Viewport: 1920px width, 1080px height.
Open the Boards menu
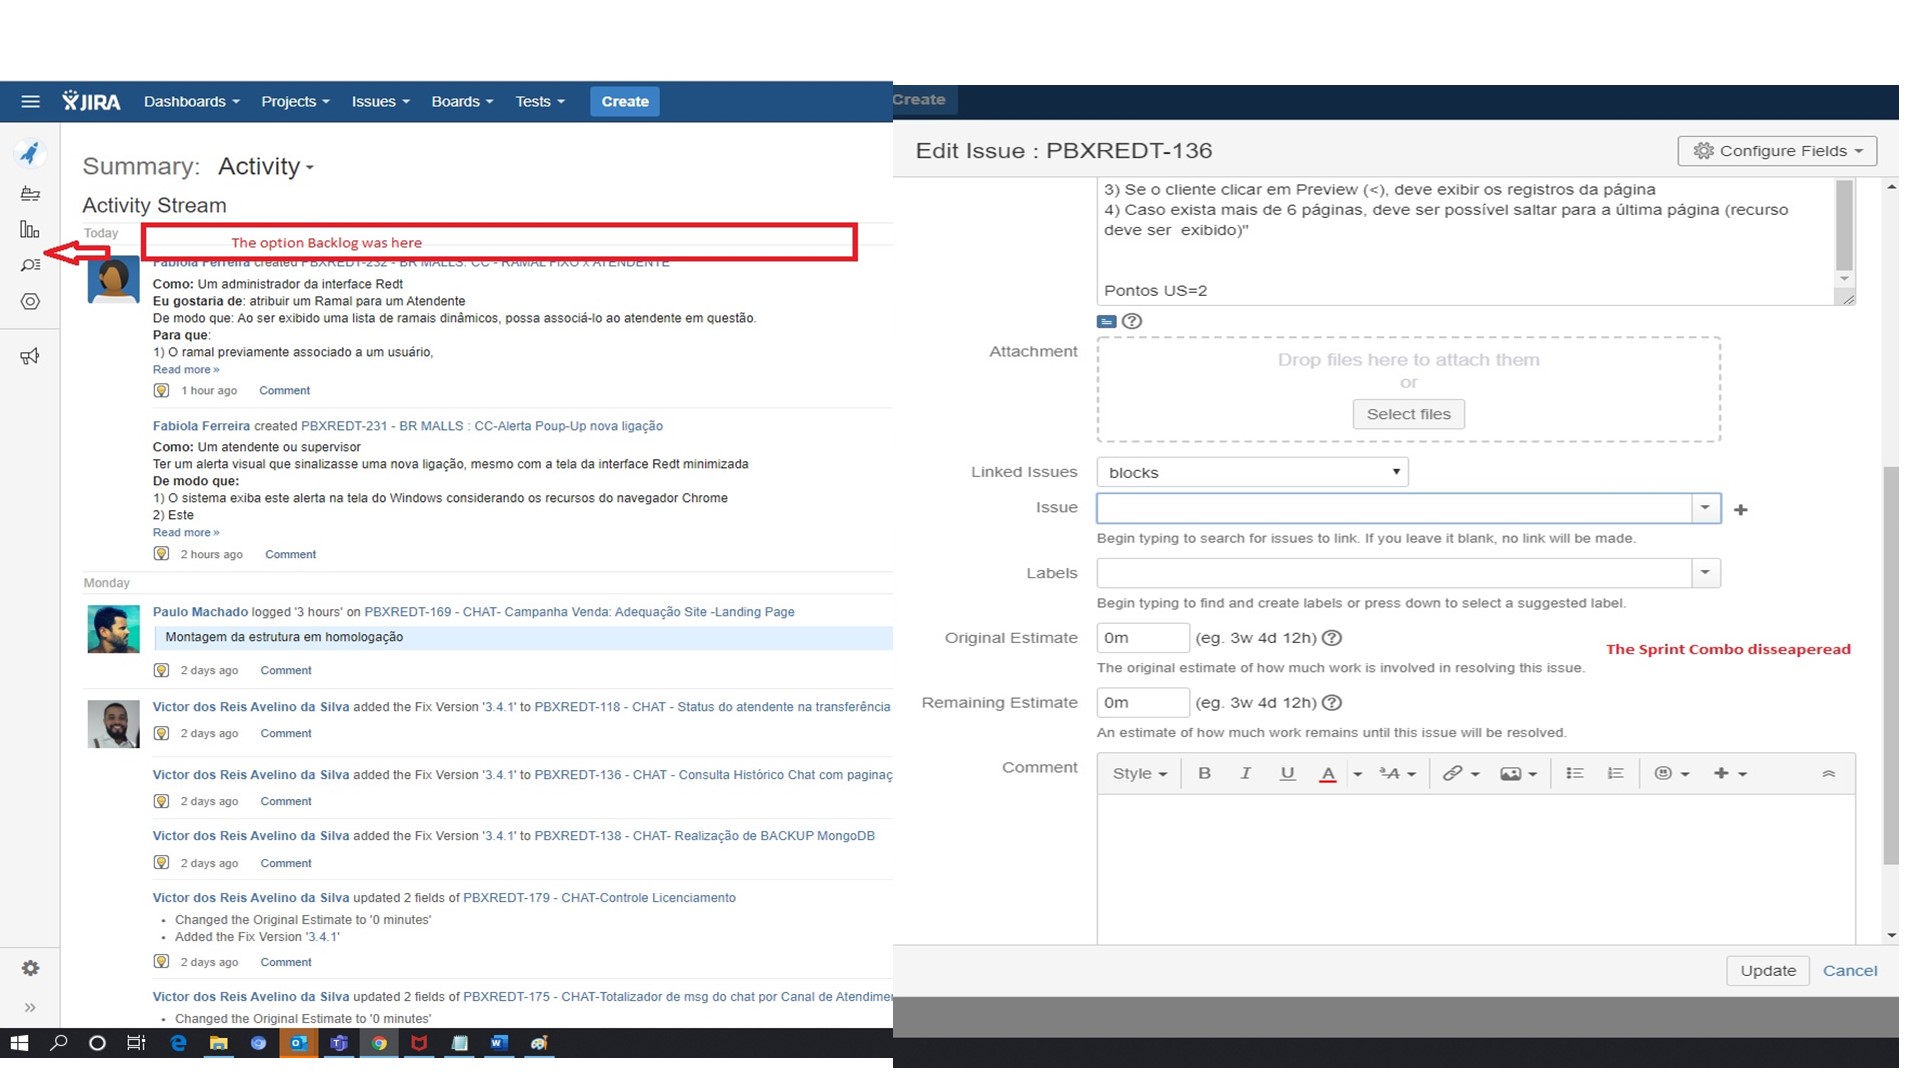tap(462, 101)
